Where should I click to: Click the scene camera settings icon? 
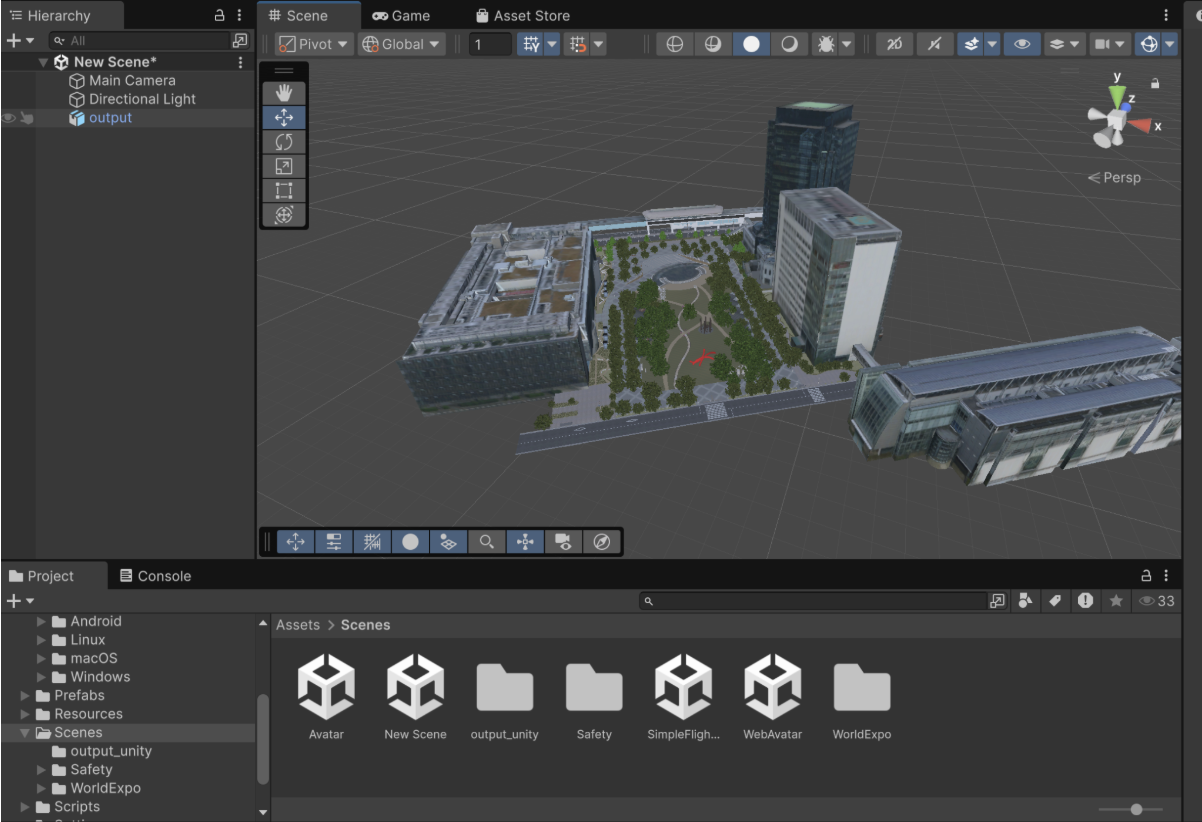click(563, 541)
